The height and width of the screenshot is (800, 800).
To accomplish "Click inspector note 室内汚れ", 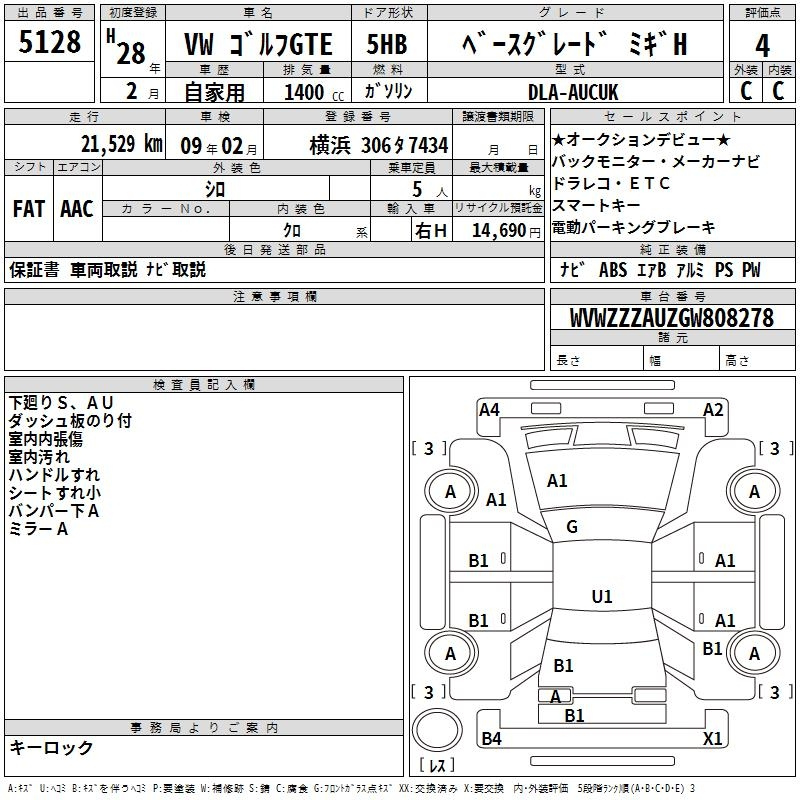I will [x=39, y=457].
